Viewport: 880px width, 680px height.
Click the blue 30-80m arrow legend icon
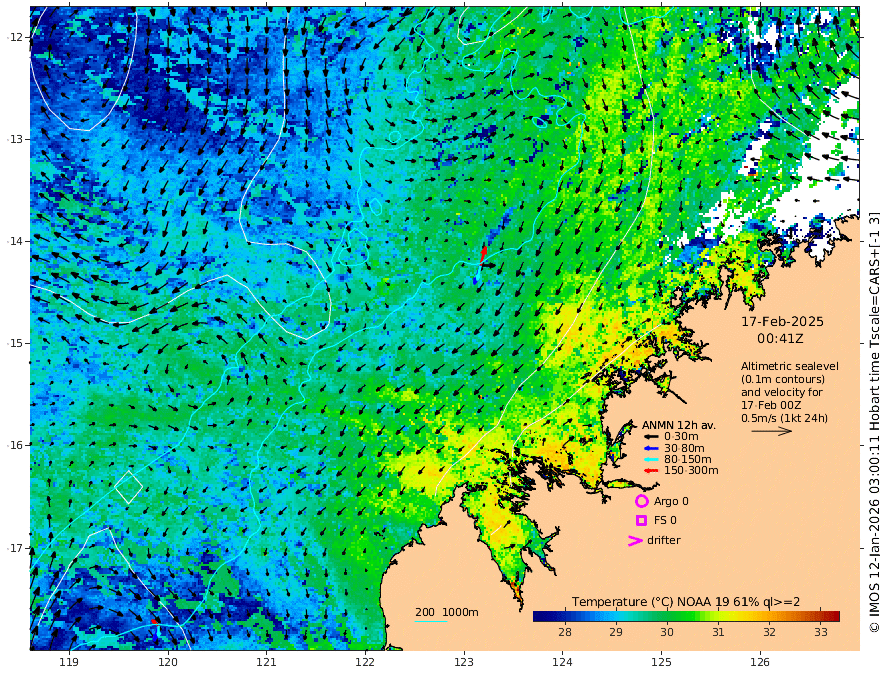point(650,448)
